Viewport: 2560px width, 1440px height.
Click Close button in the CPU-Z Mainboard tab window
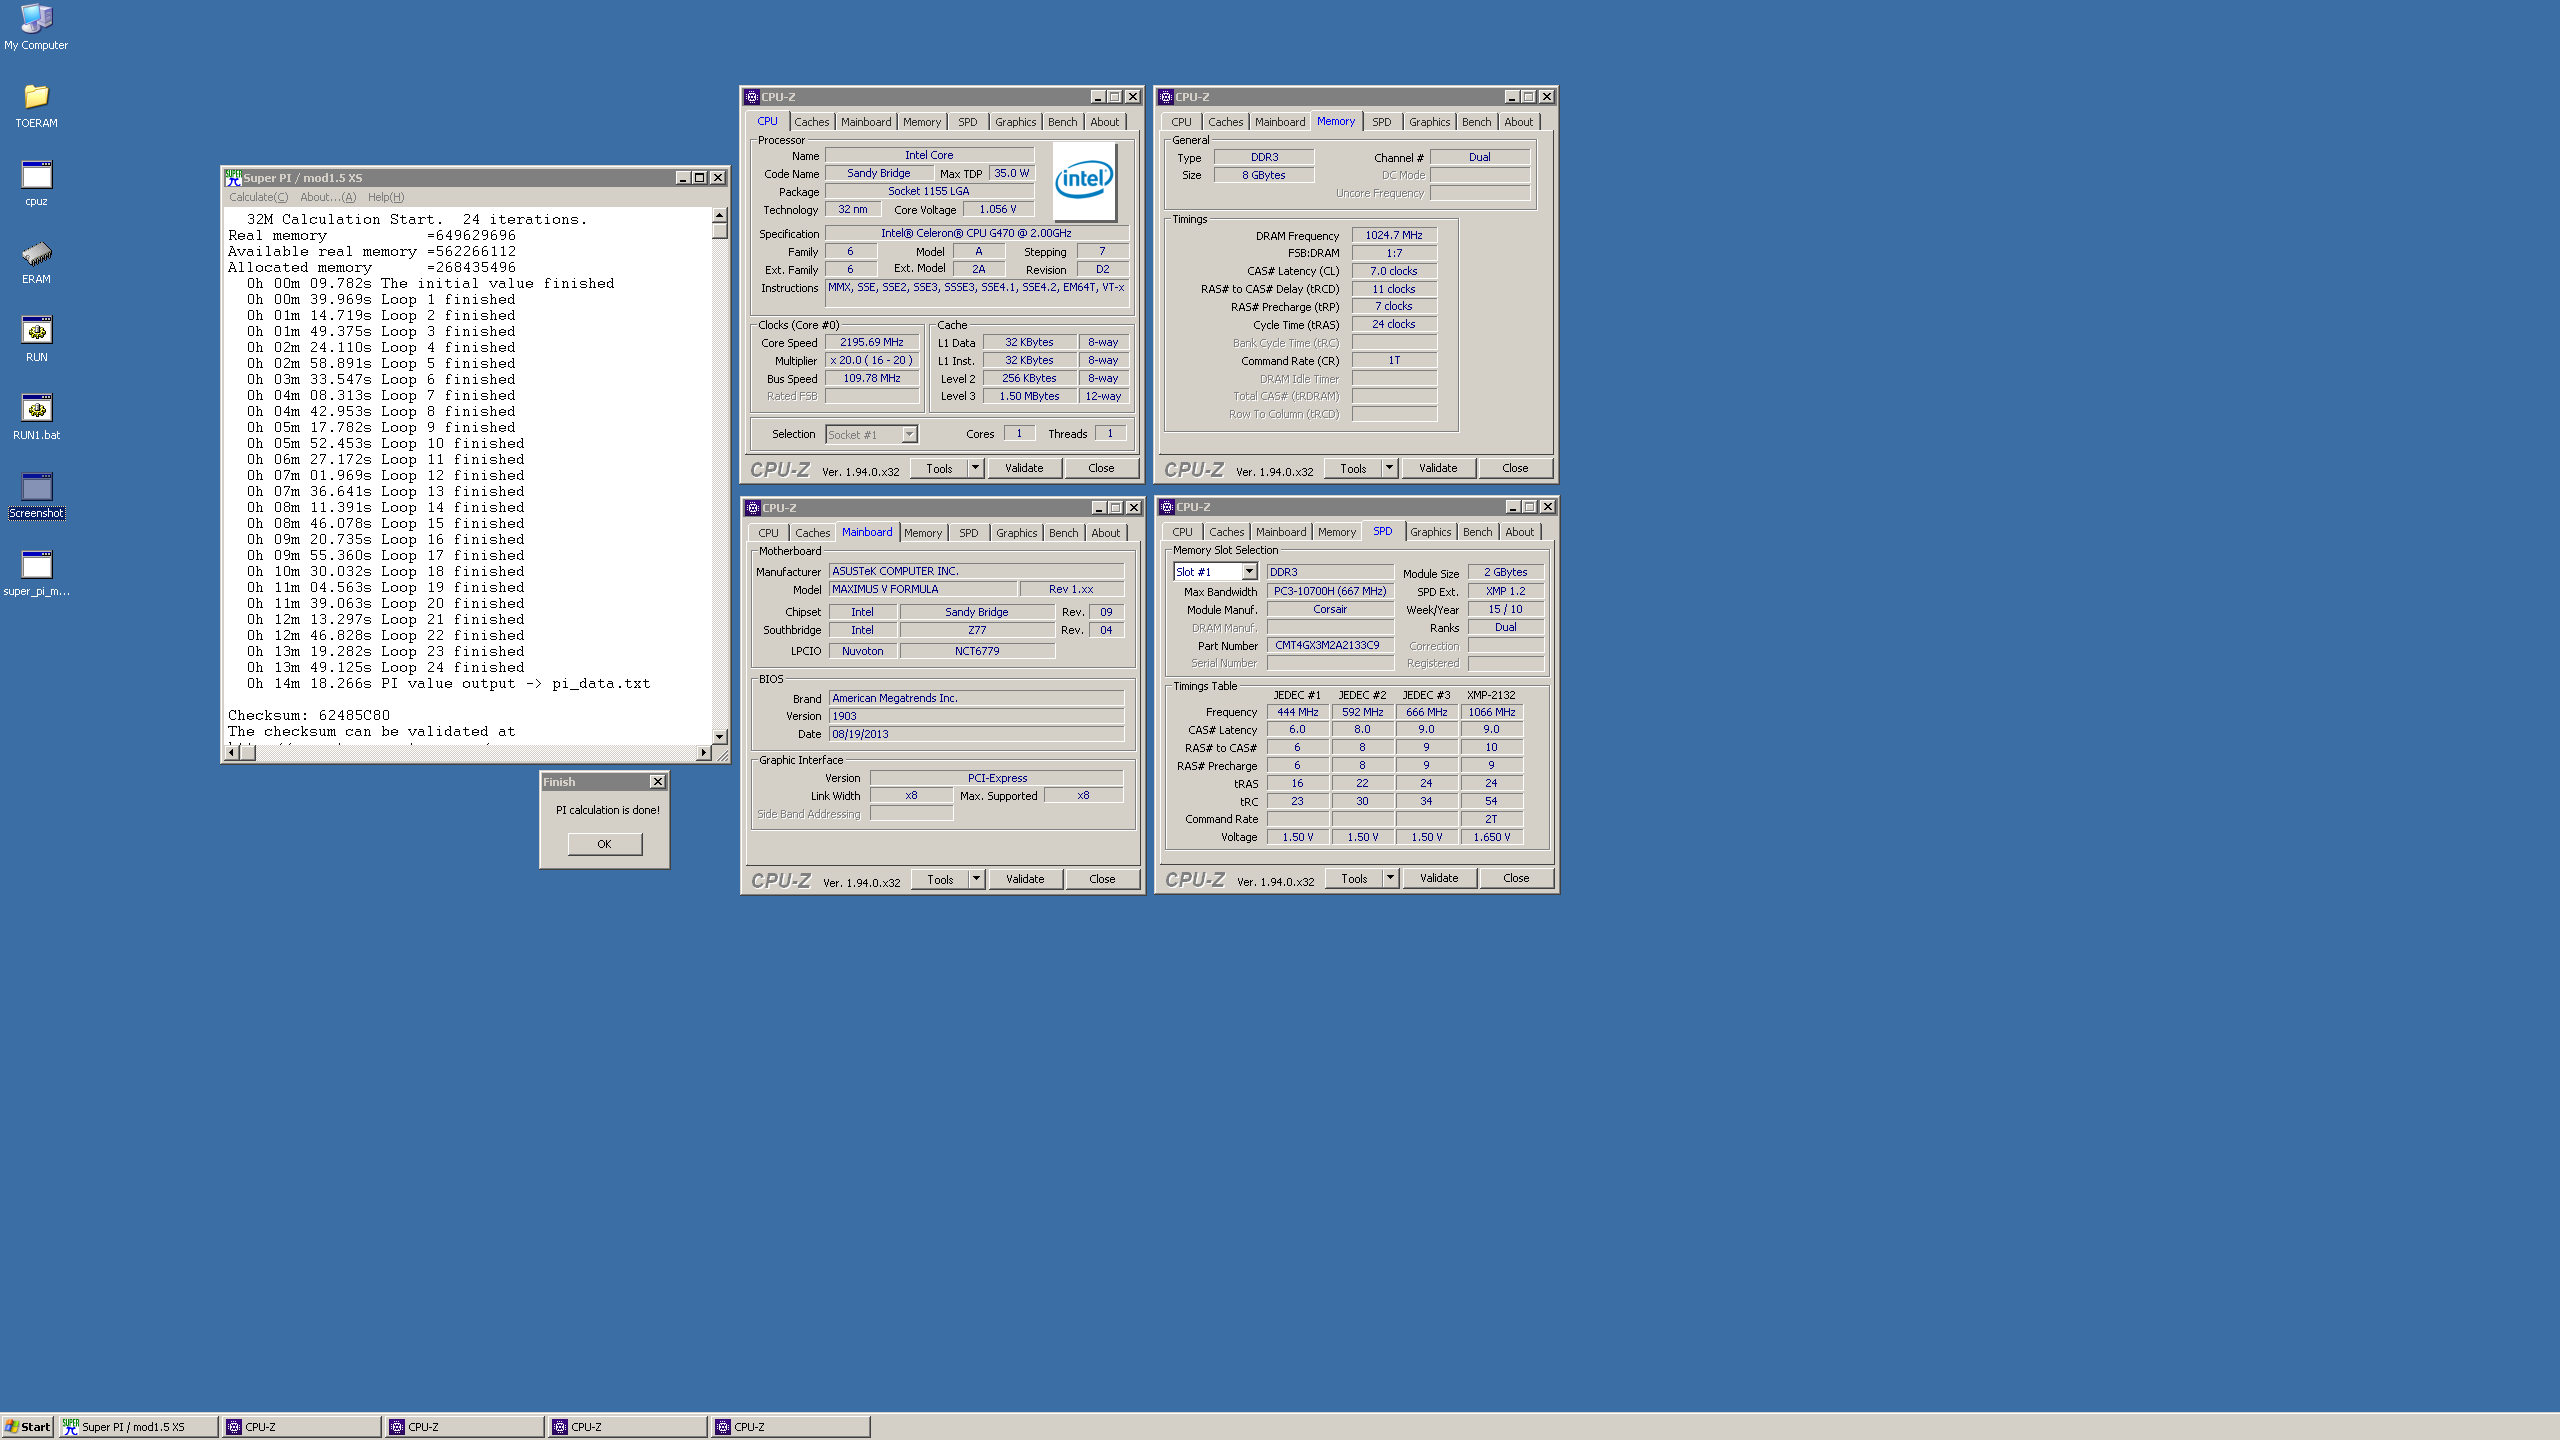(1102, 879)
